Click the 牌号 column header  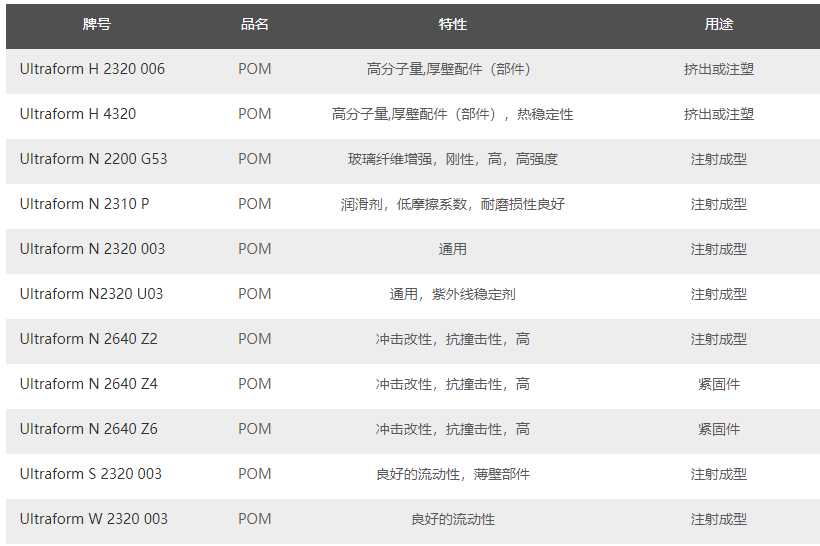pyautogui.click(x=97, y=25)
